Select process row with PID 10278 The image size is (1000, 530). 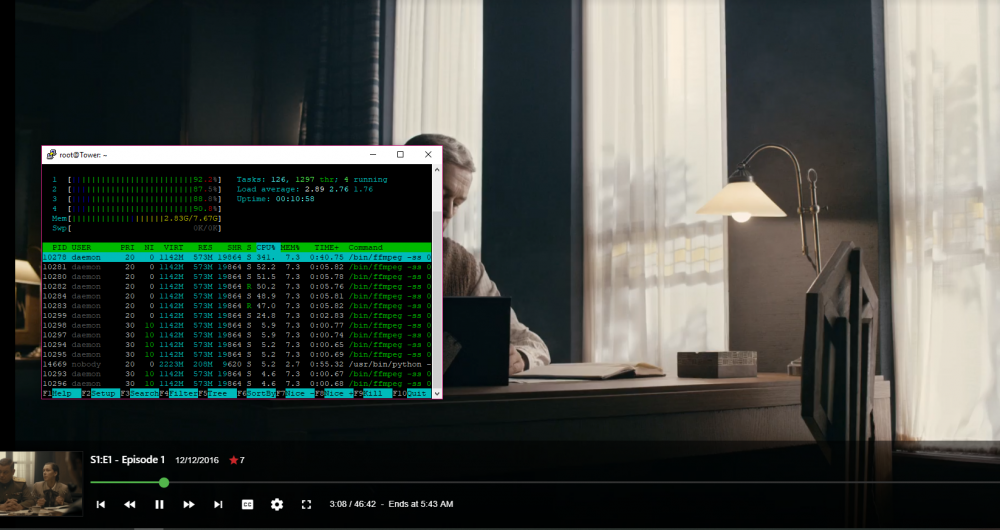pyautogui.click(x=237, y=257)
